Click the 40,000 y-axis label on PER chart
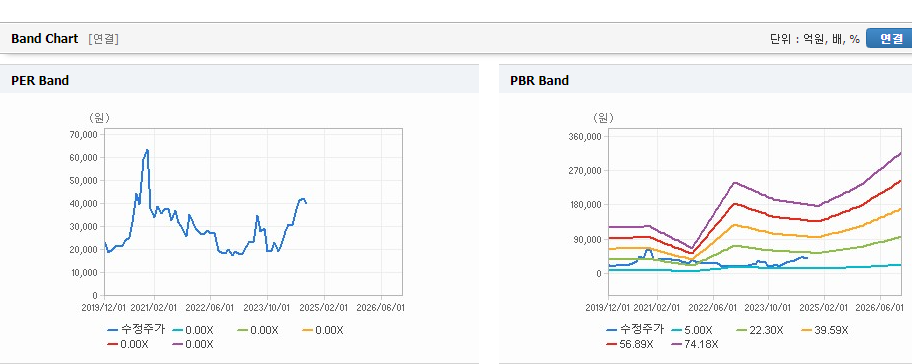The image size is (912, 364). [x=84, y=204]
